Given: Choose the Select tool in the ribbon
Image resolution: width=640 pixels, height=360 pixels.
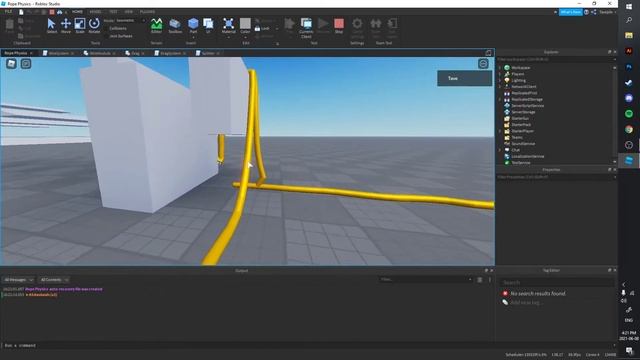Looking at the screenshot, I should click(51, 26).
